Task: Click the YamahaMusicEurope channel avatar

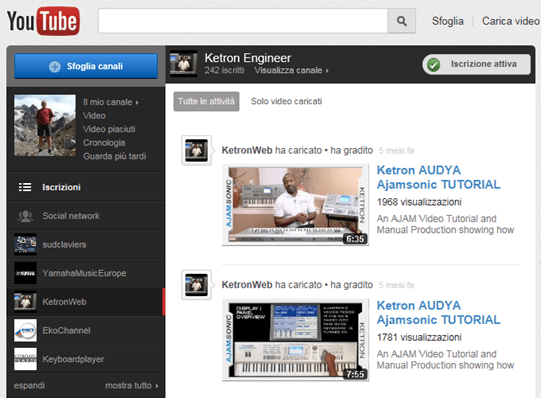Action: pos(25,273)
